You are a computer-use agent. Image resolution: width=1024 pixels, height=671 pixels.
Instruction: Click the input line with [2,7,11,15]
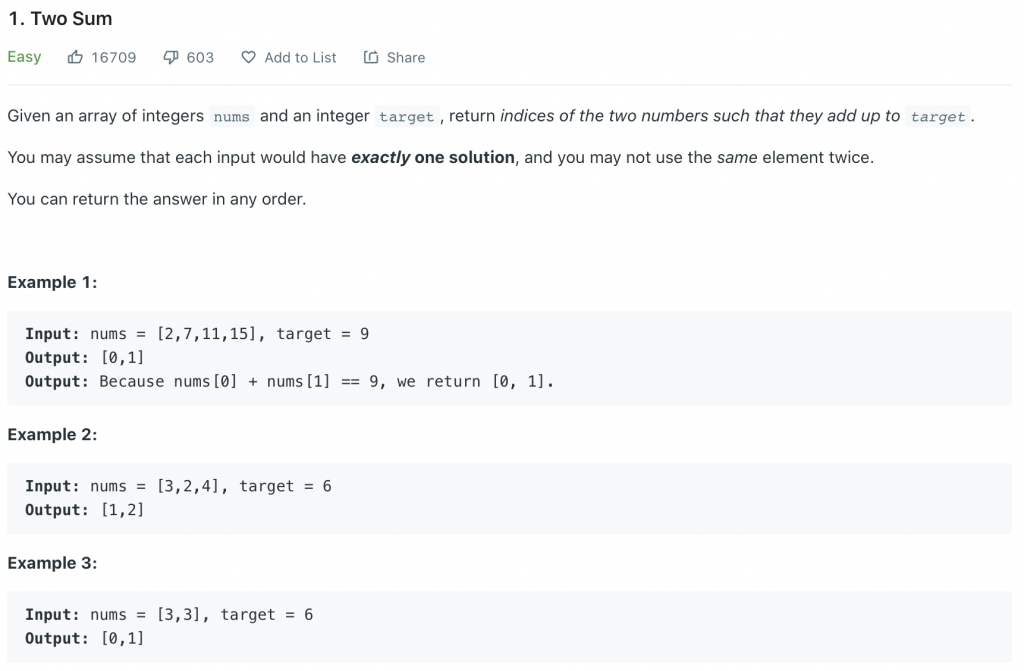pyautogui.click(x=197, y=334)
